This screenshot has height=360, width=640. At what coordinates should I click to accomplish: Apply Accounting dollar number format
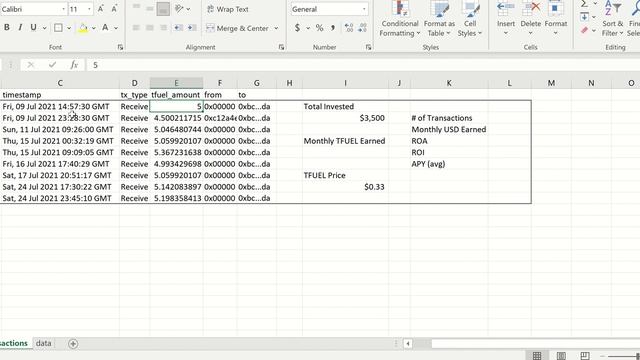point(297,28)
